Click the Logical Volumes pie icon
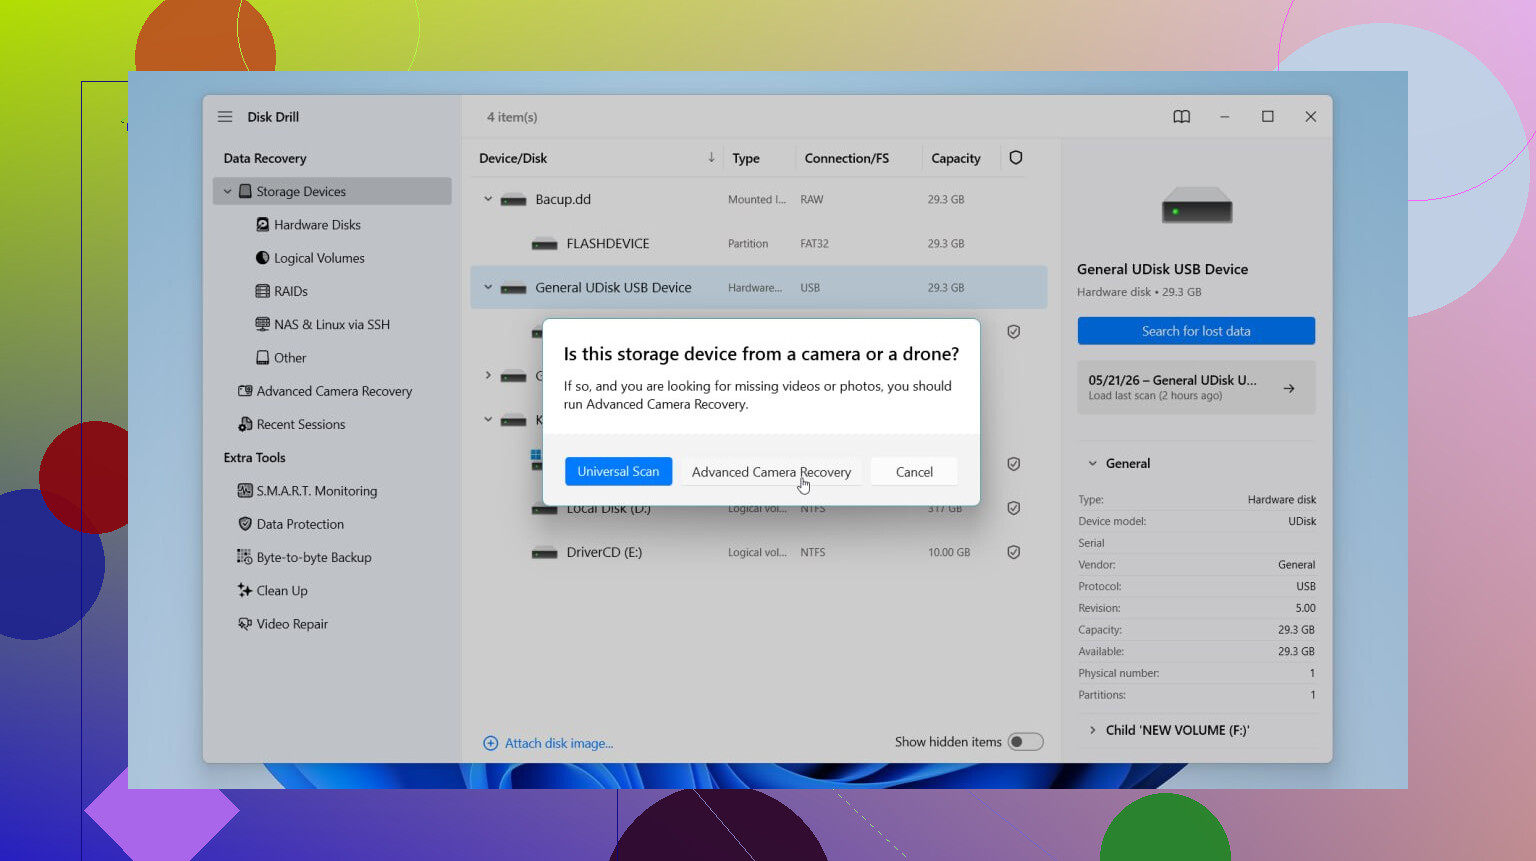The image size is (1536, 861). pyautogui.click(x=262, y=258)
